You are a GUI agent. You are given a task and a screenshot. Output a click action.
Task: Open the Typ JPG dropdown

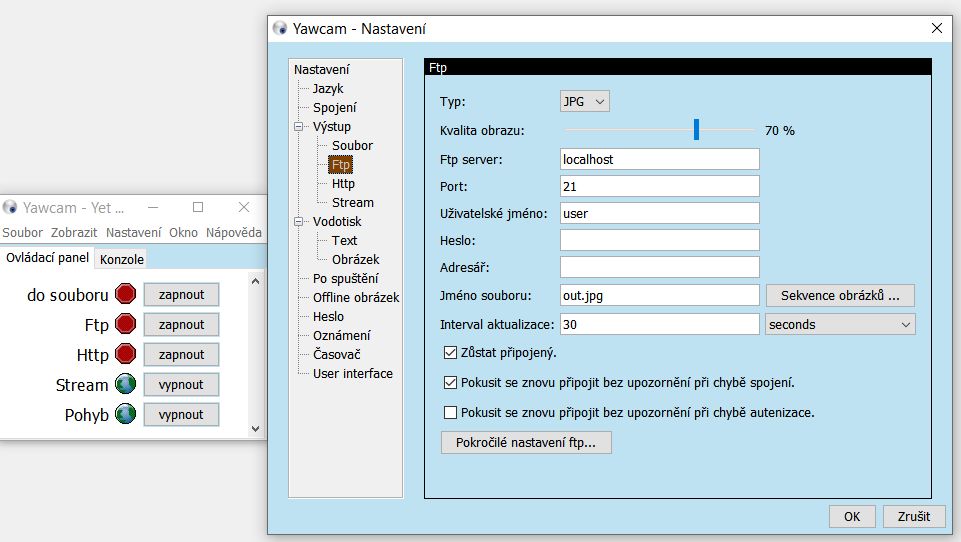pyautogui.click(x=585, y=101)
